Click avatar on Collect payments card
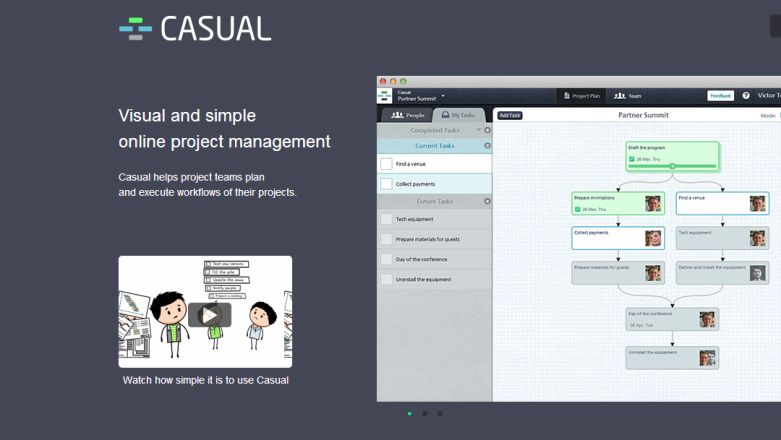The height and width of the screenshot is (440, 781). point(653,238)
